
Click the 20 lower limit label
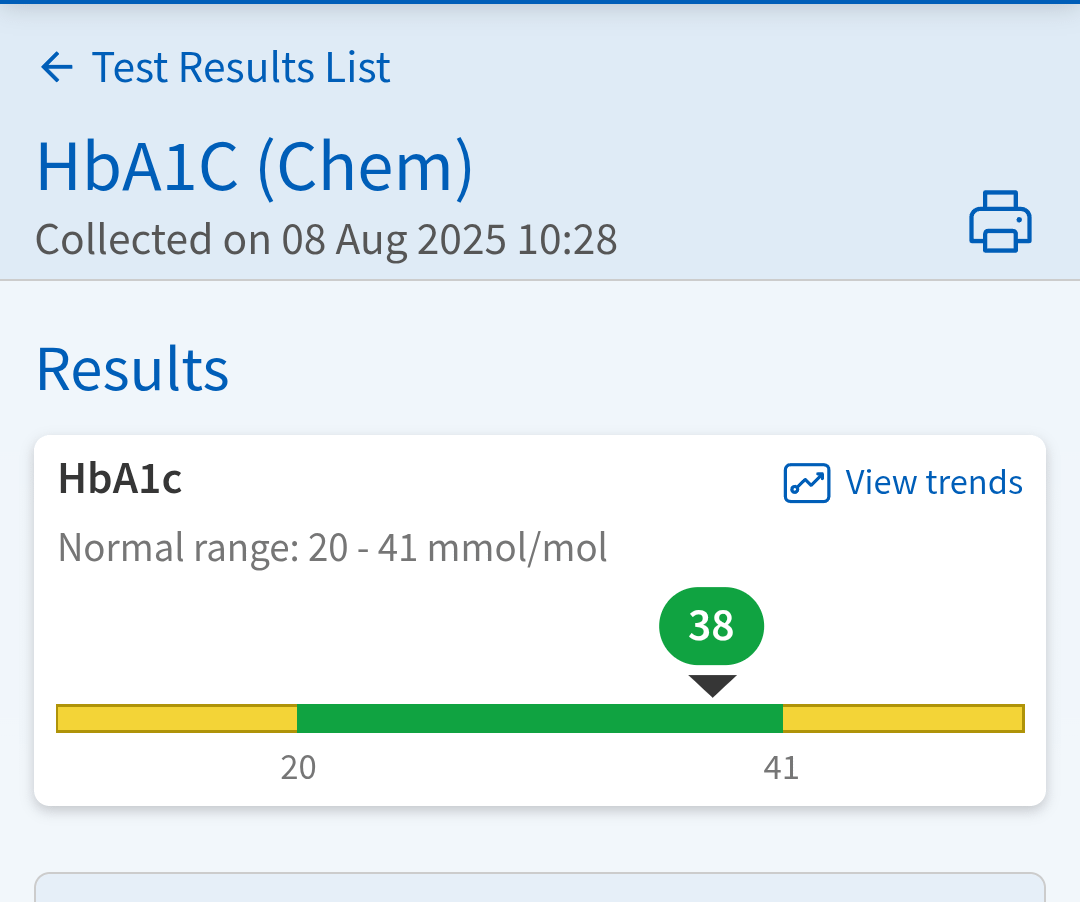pos(298,768)
